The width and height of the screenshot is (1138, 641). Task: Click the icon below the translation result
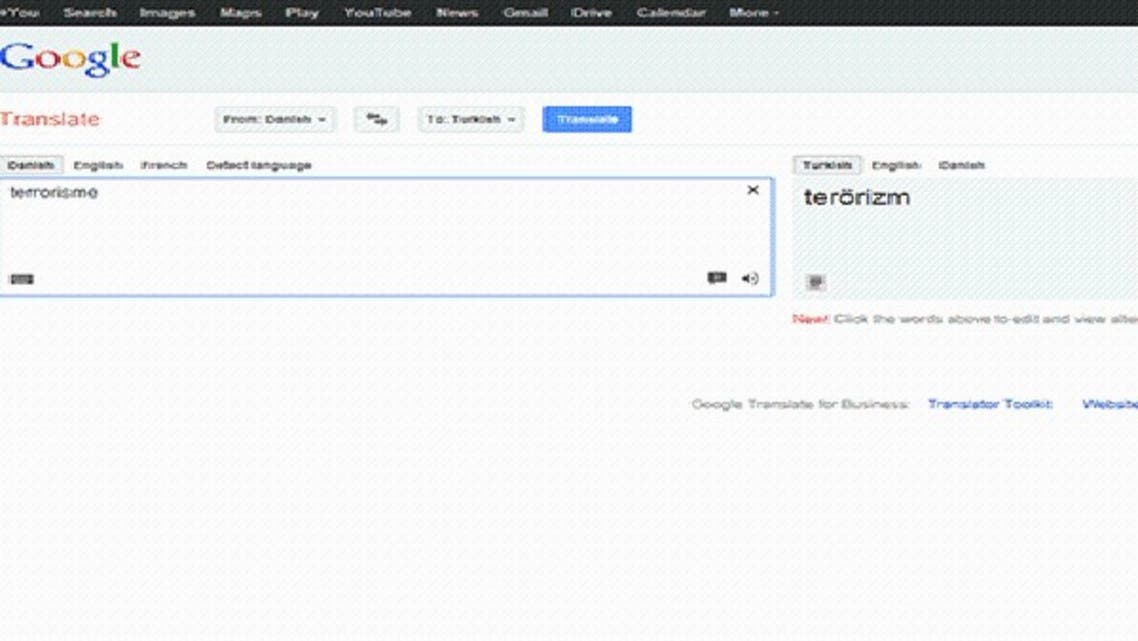816,282
